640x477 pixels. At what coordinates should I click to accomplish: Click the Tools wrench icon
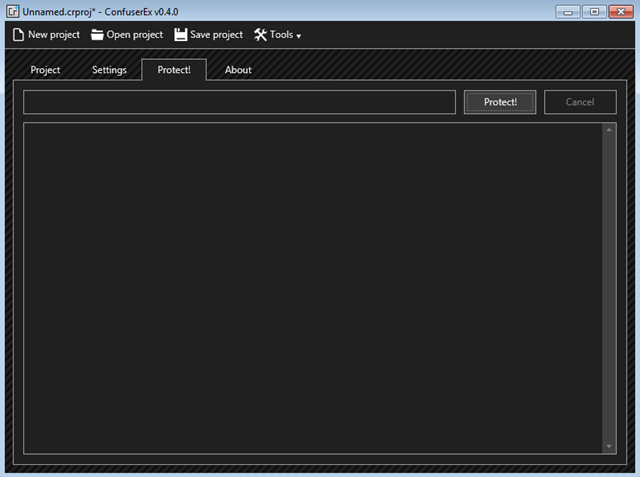(260, 35)
